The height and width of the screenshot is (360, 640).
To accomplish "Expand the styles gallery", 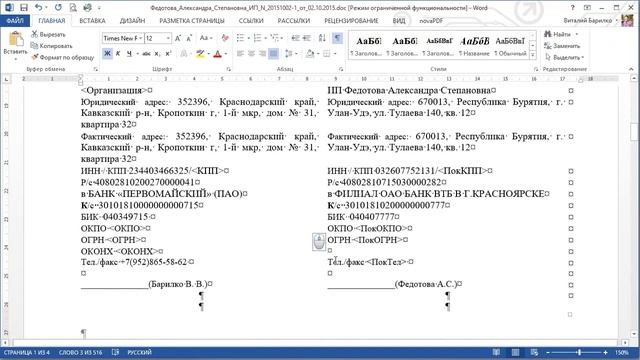I will [533, 55].
